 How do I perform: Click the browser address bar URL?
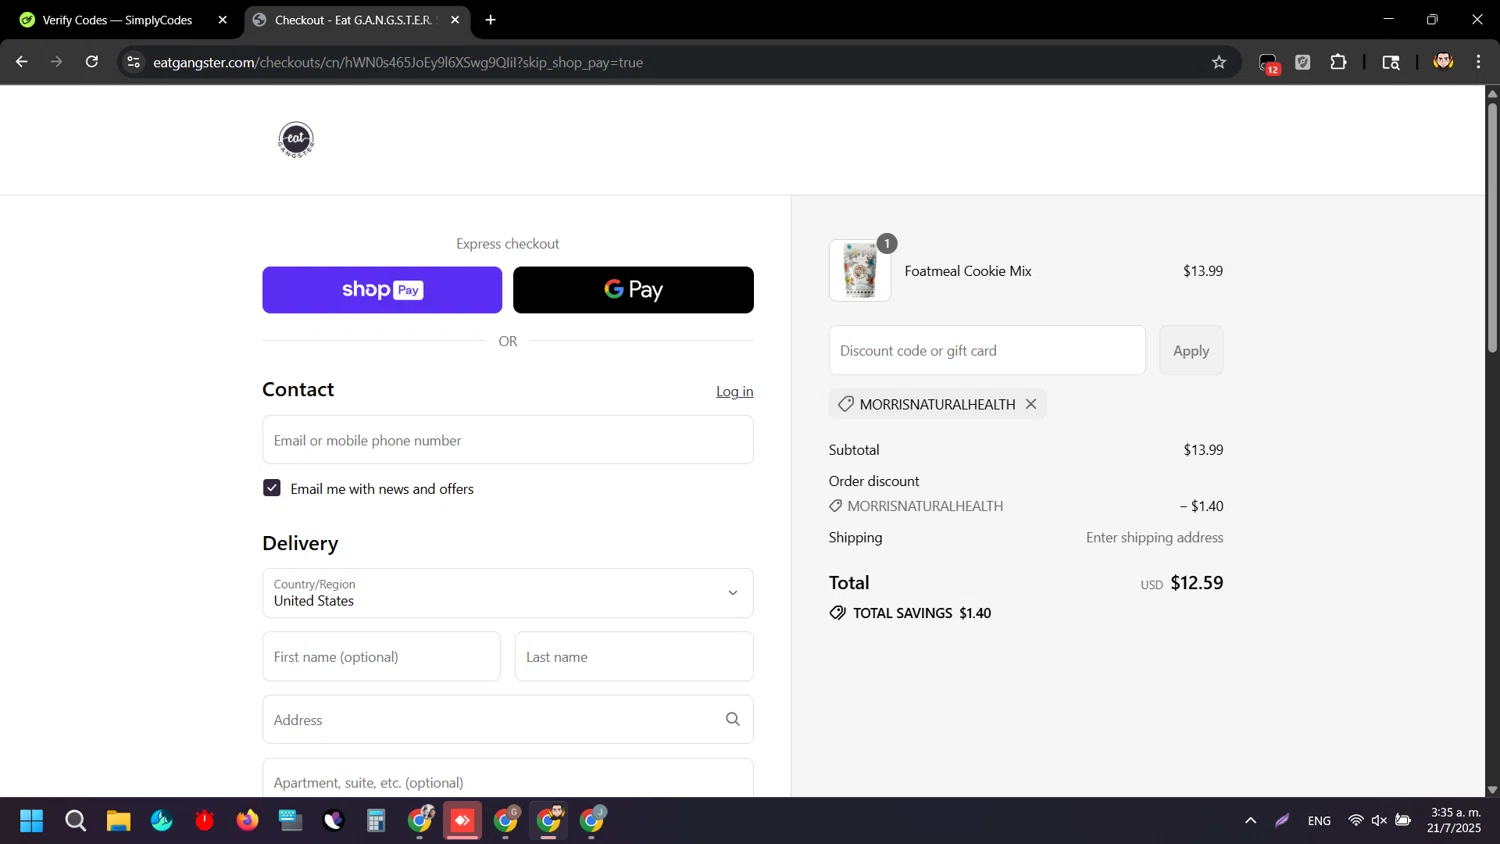(398, 62)
